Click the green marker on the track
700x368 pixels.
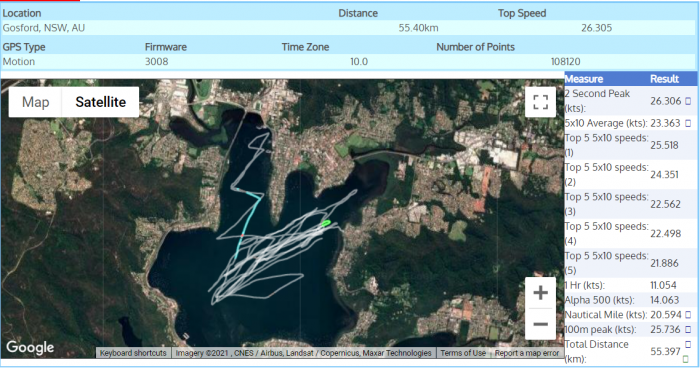pos(326,223)
